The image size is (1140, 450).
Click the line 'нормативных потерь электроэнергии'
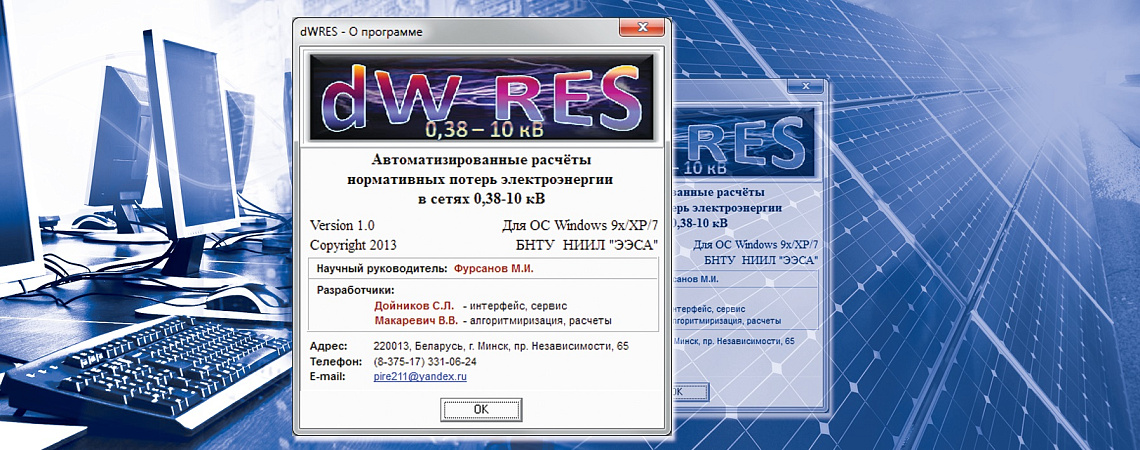coord(481,179)
